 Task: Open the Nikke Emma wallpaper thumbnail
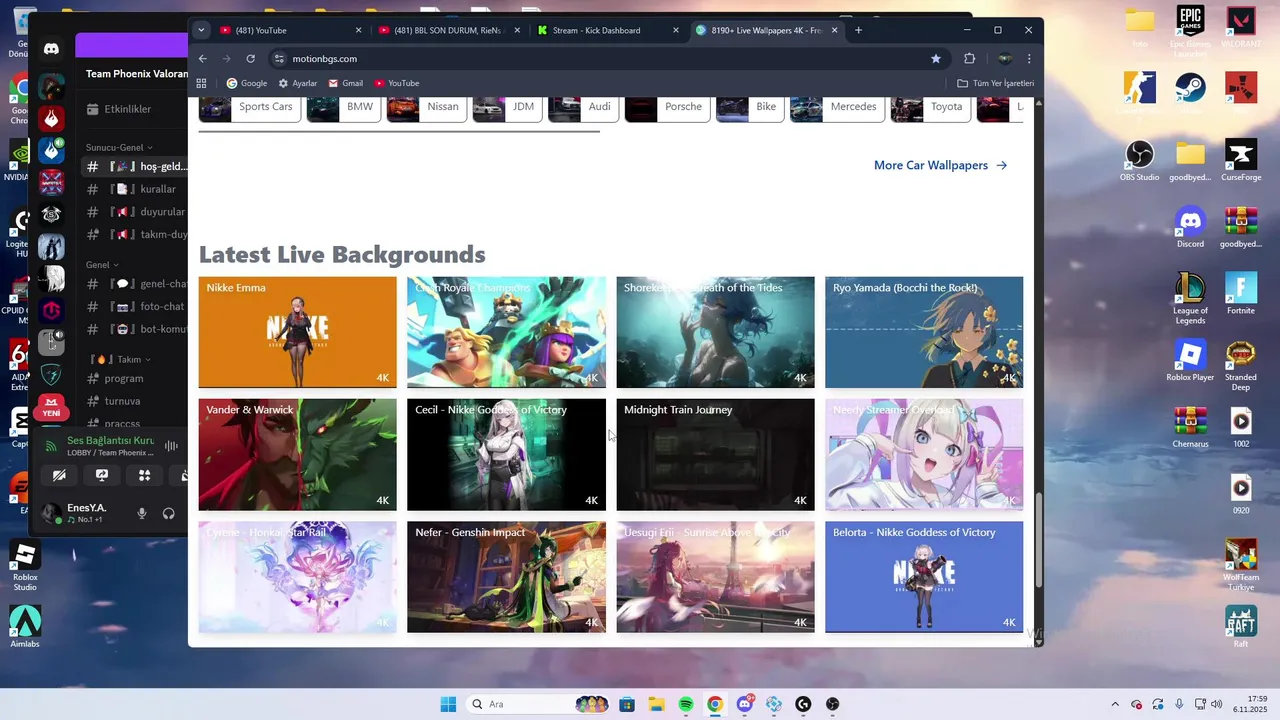pos(297,332)
